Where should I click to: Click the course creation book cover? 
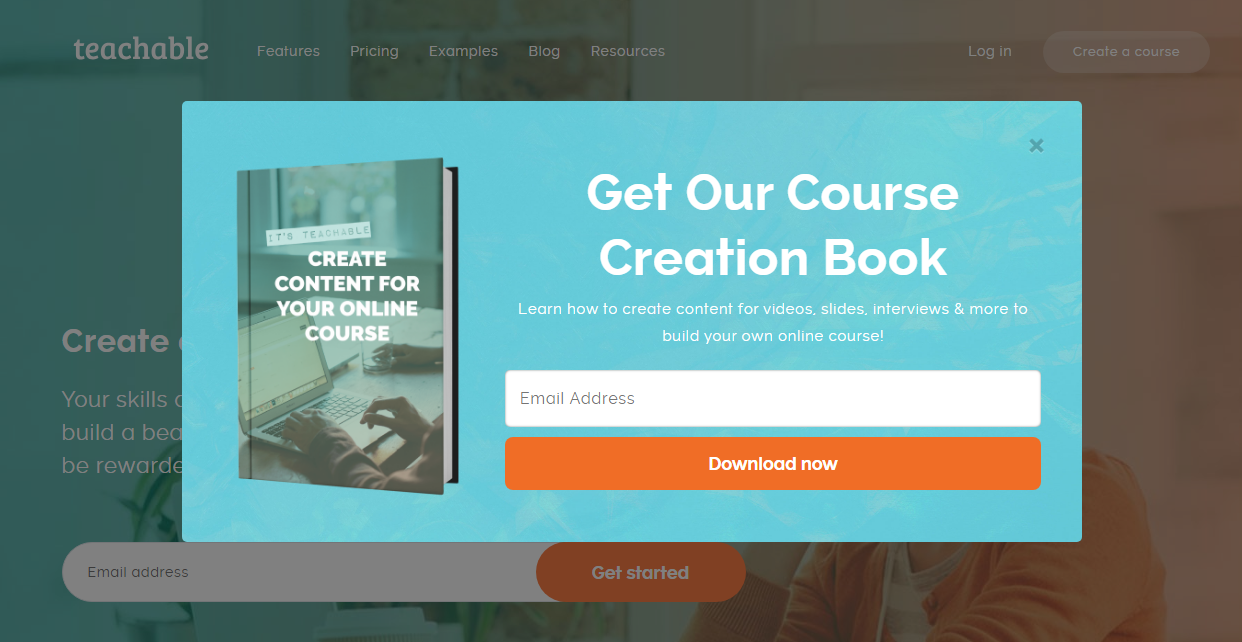point(347,326)
